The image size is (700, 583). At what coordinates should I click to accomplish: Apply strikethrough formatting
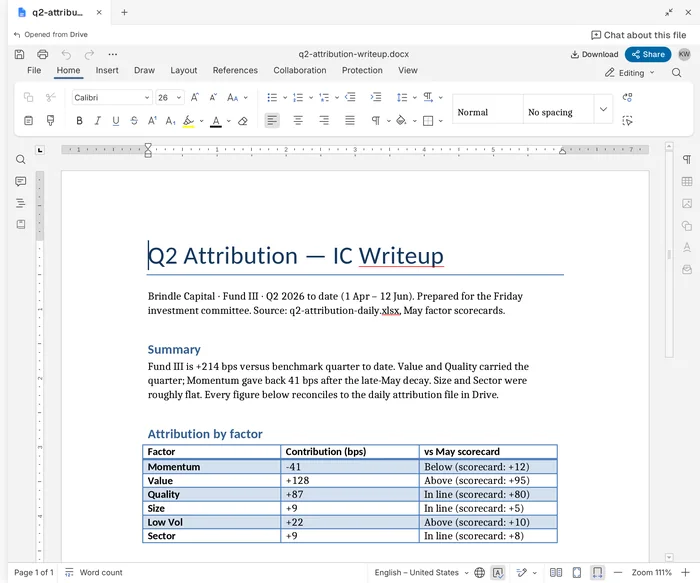pyautogui.click(x=134, y=121)
